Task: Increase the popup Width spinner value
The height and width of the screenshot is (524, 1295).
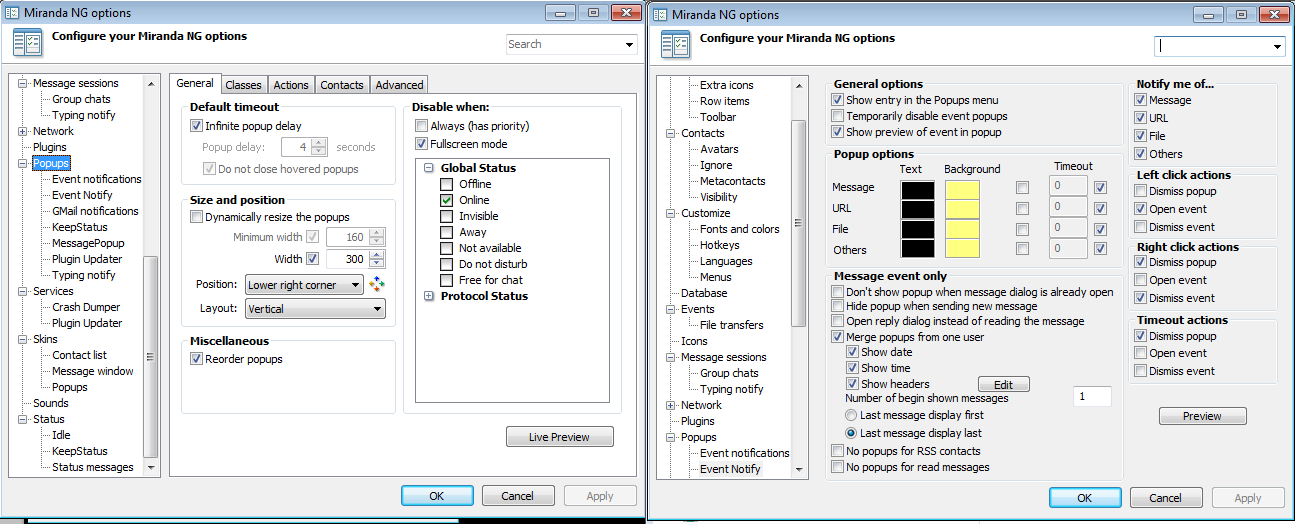Action: 376,255
